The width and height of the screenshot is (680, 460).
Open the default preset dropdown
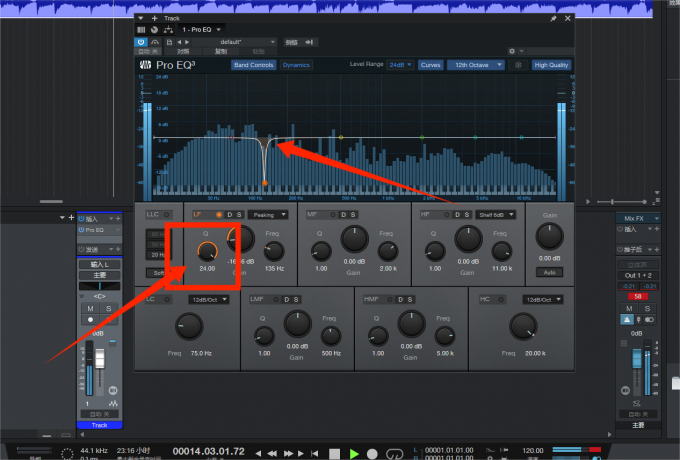pyautogui.click(x=234, y=42)
